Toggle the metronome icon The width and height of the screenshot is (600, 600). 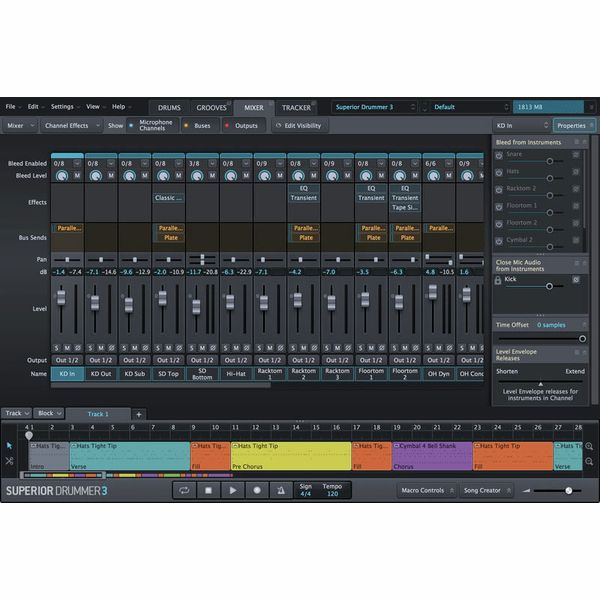pos(281,490)
